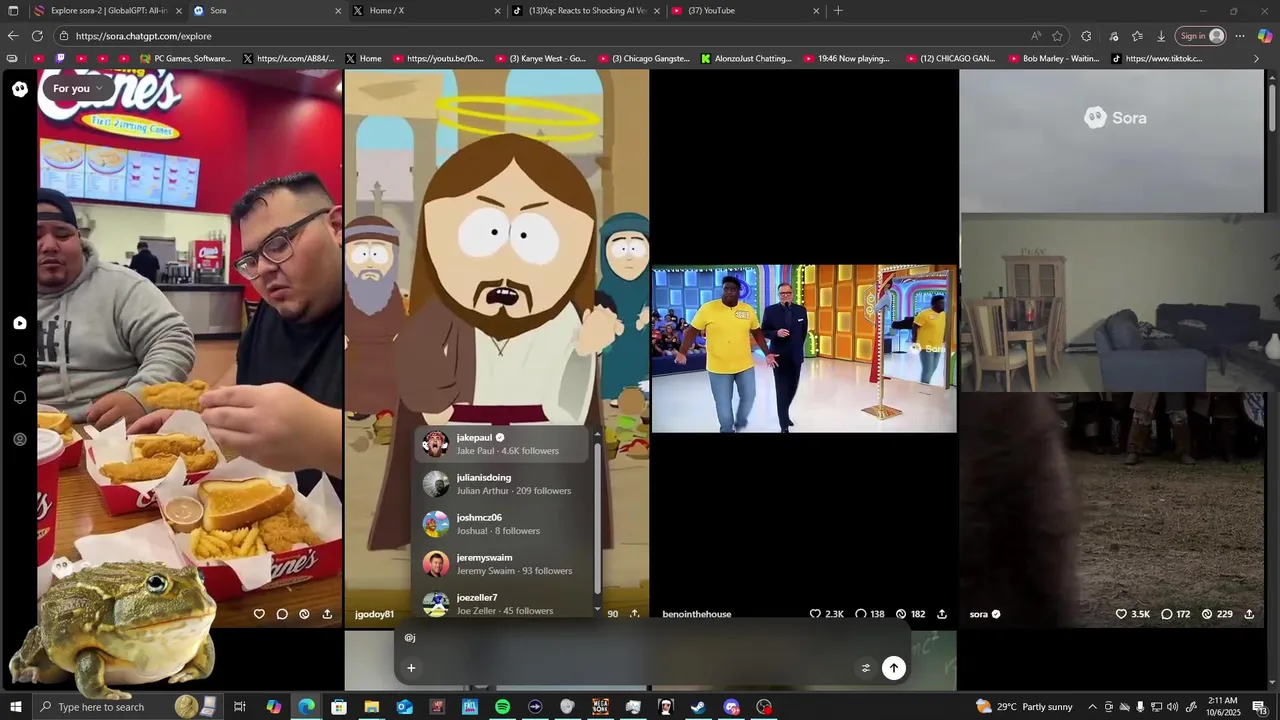Expand the bookmarks bar overflow chevron
The image size is (1280, 720).
point(1257,59)
